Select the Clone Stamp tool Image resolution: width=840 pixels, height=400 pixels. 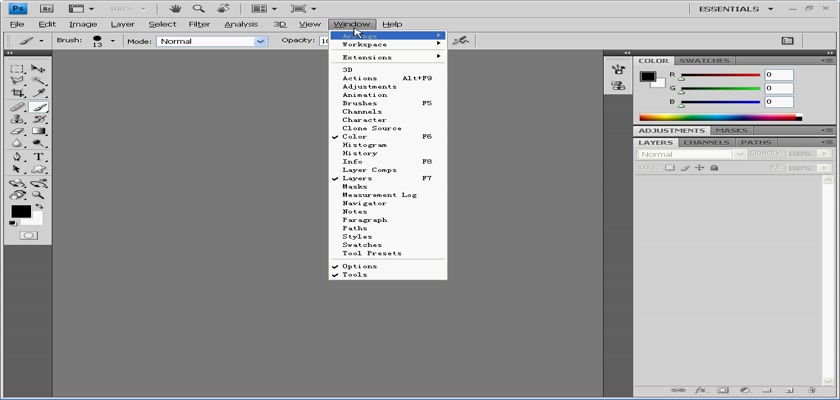coord(18,119)
